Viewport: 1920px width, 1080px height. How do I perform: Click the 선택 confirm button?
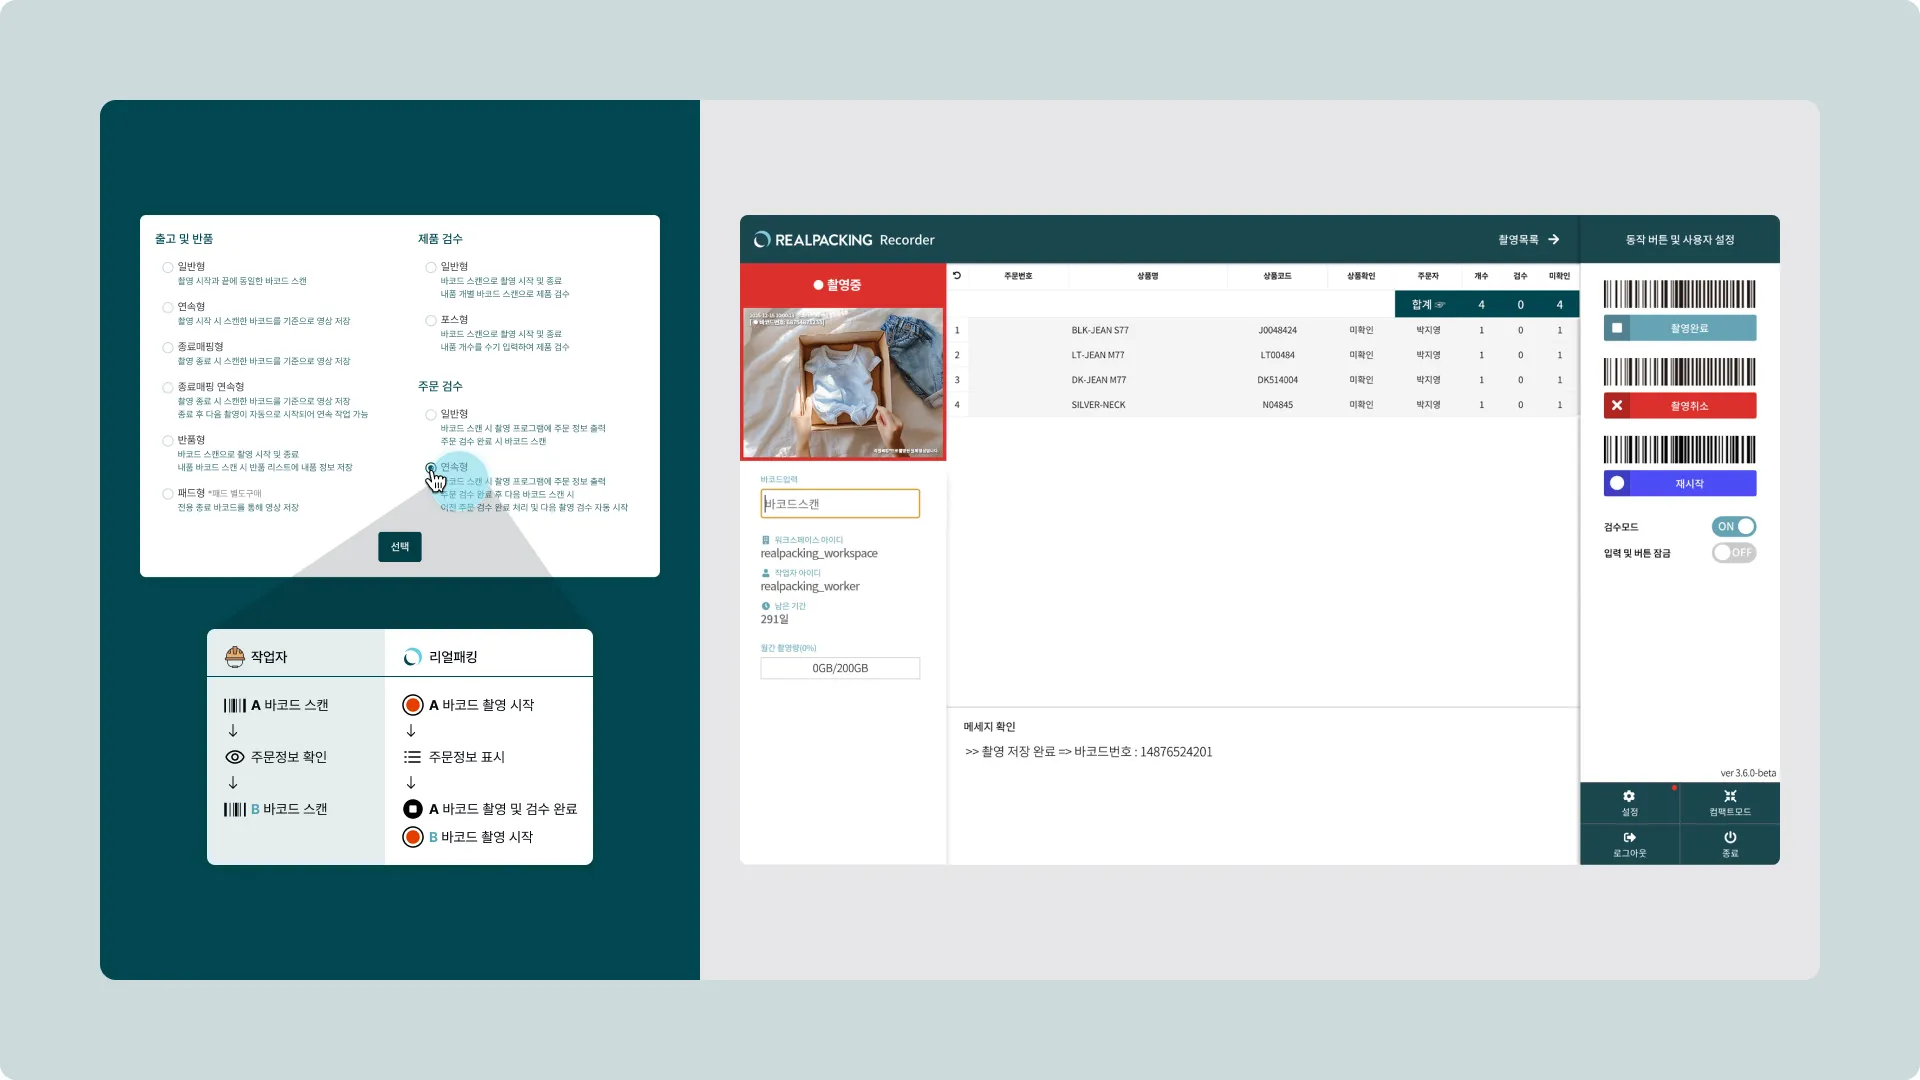click(400, 547)
